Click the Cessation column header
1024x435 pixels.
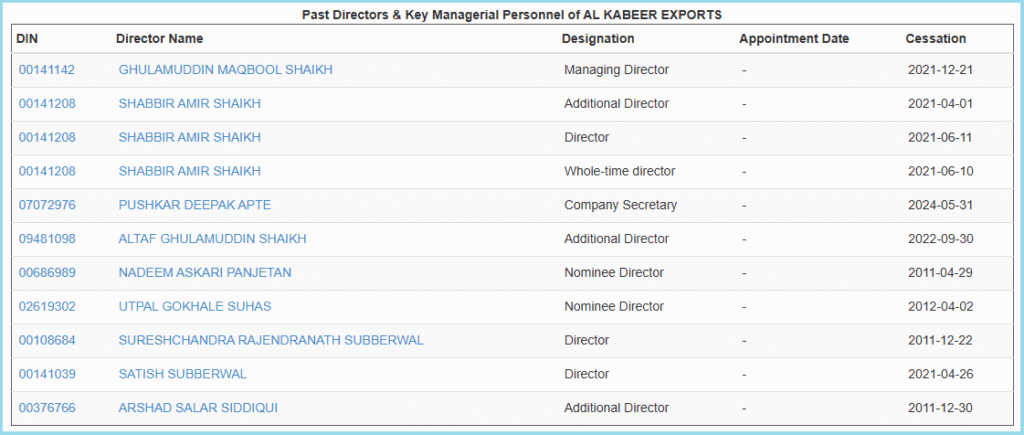coord(935,39)
